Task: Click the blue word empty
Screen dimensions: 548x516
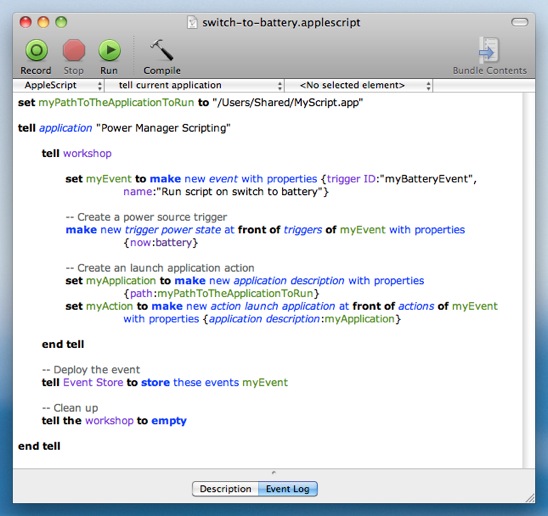Action: tap(169, 421)
